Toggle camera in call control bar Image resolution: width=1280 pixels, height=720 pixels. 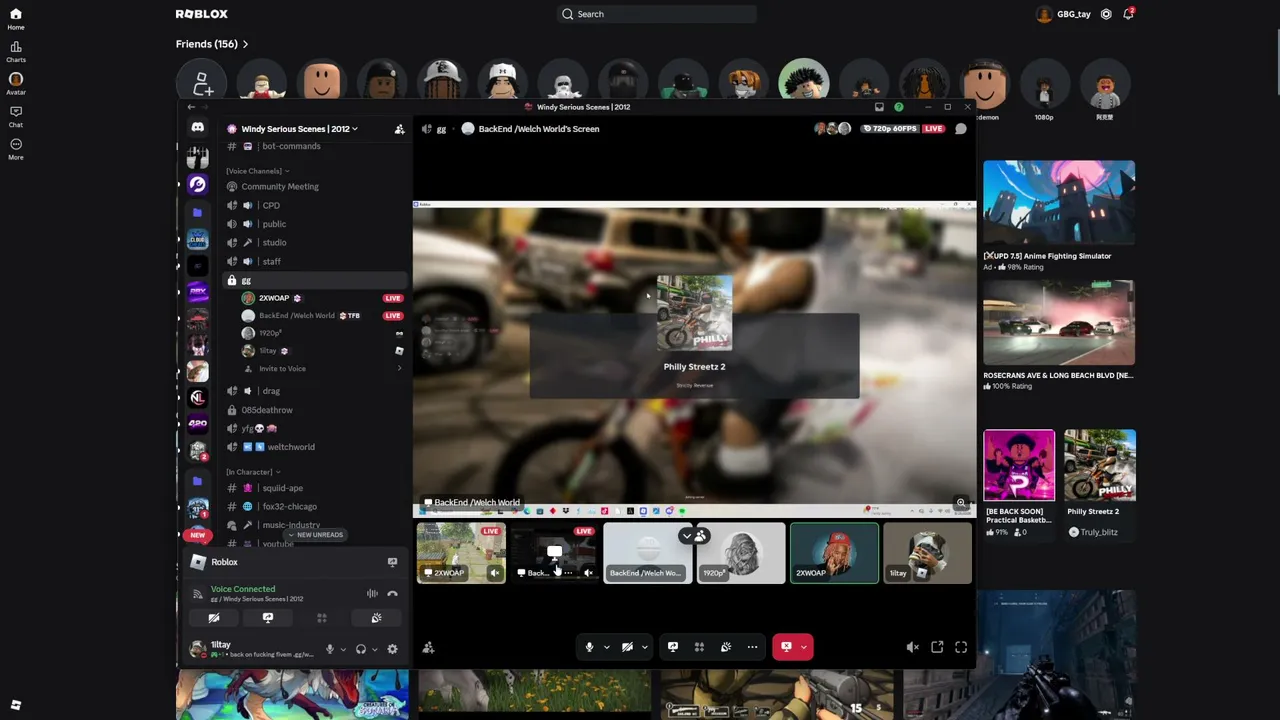[627, 647]
